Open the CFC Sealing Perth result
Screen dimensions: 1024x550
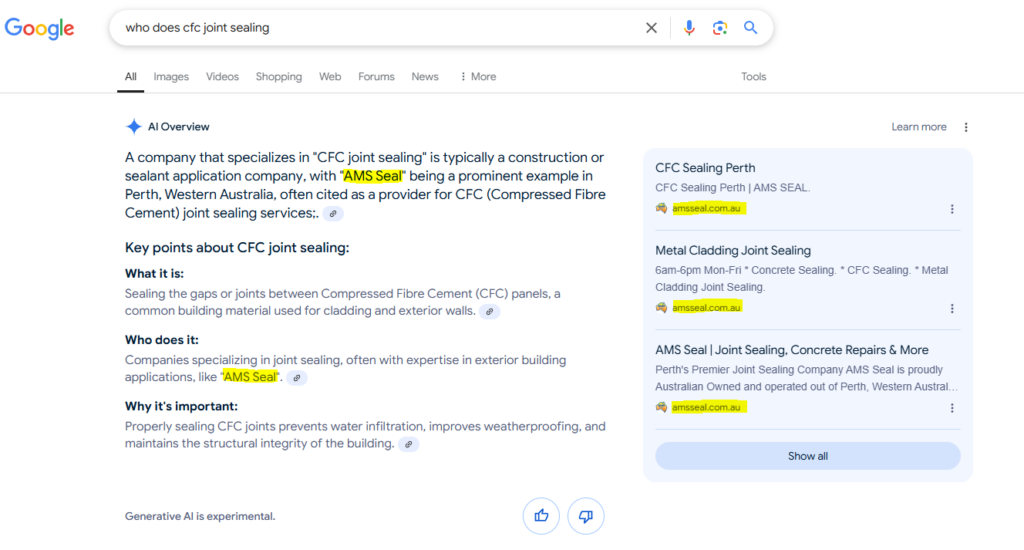tap(705, 168)
